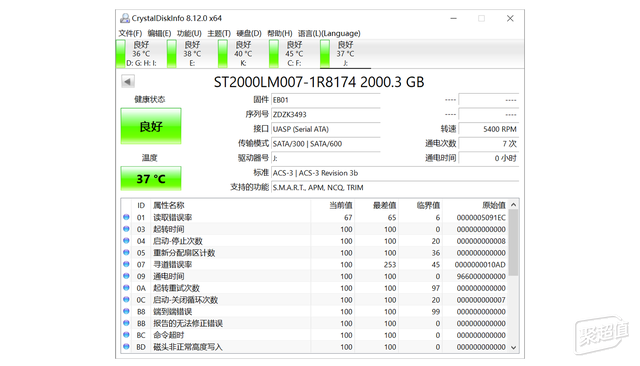Click status dot for attribute BD 磁头非正常高度写入
Image resolution: width=640 pixels, height=366 pixels.
click(x=126, y=346)
